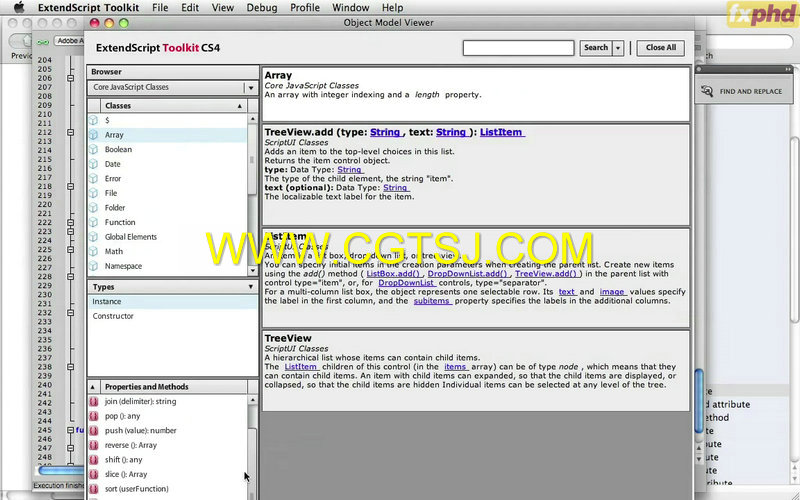This screenshot has width=800, height=500.
Task: Click the Classes list scroll-down arrow
Action: click(x=252, y=270)
